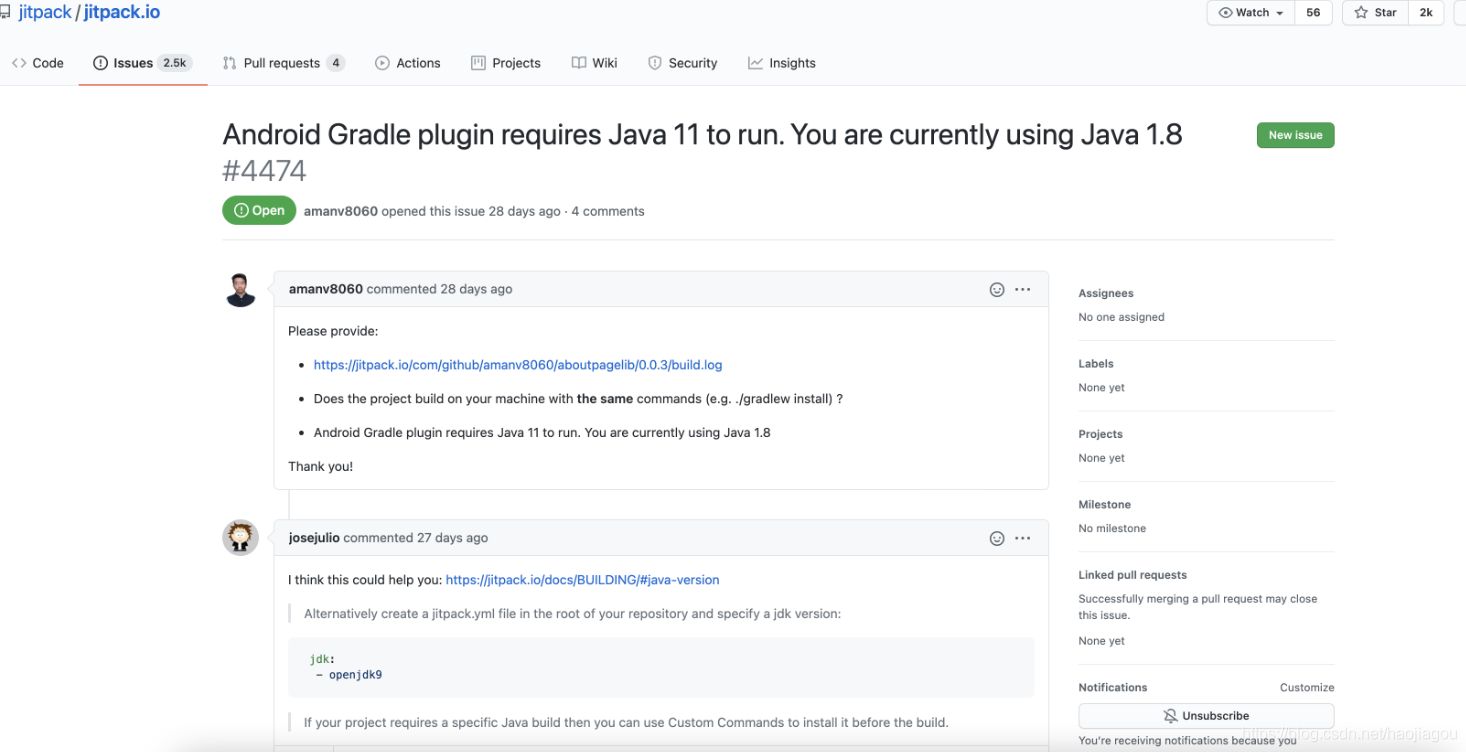Click the '27 days ago' comment timestamp

pyautogui.click(x=452, y=538)
